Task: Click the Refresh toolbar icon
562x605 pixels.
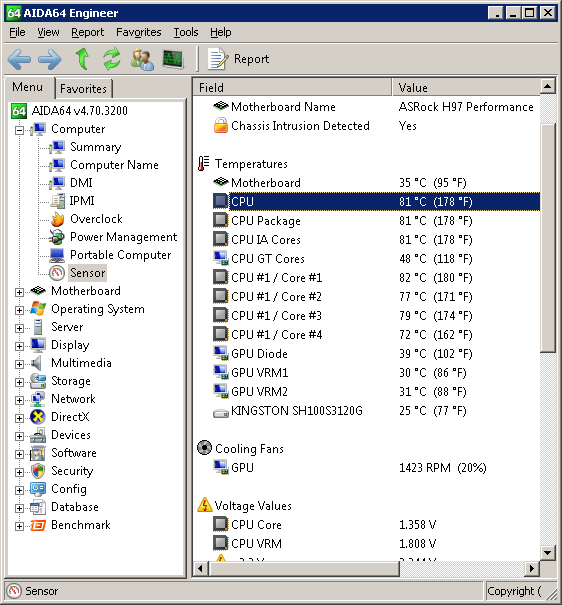Action: click(112, 59)
